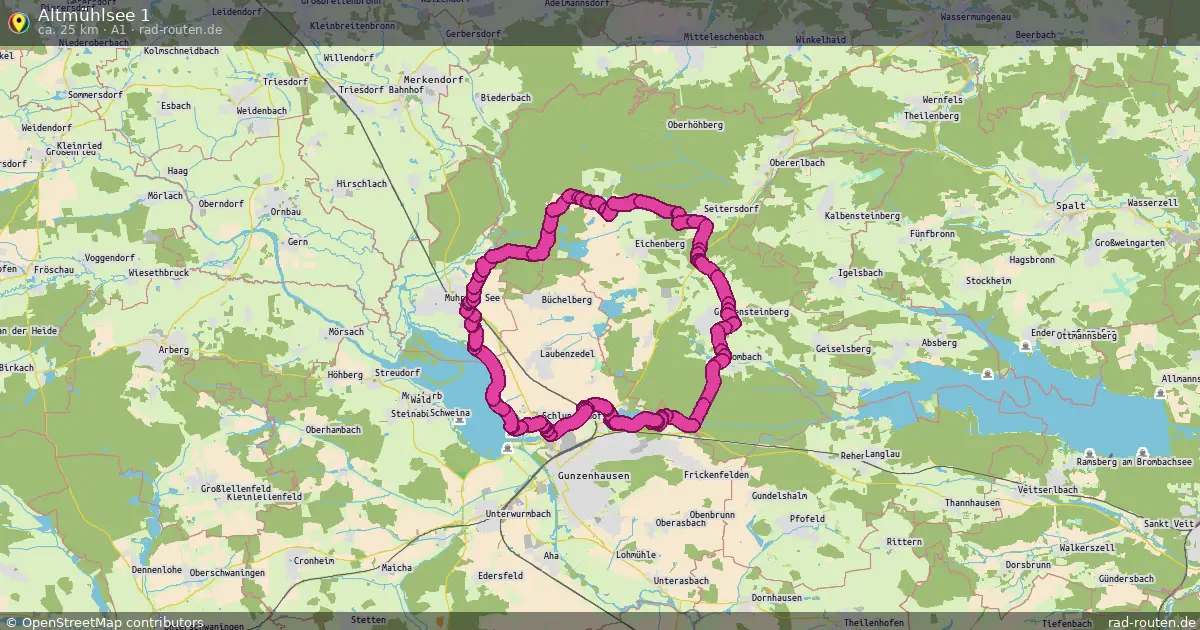Image resolution: width=1200 pixels, height=630 pixels.
Task: Click the Mitteleschenbach place label
Action: click(x=722, y=36)
